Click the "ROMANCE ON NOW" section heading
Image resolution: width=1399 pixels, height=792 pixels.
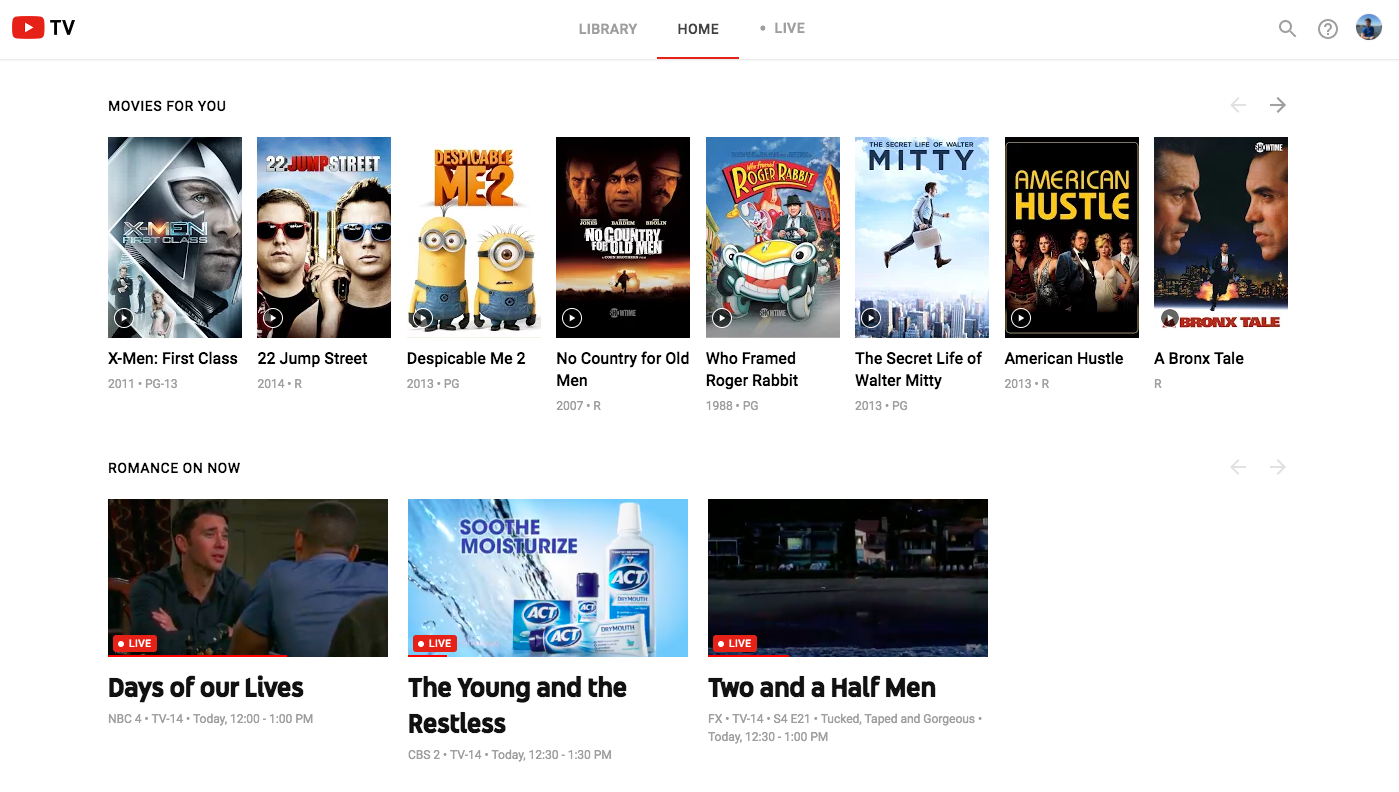pos(174,468)
